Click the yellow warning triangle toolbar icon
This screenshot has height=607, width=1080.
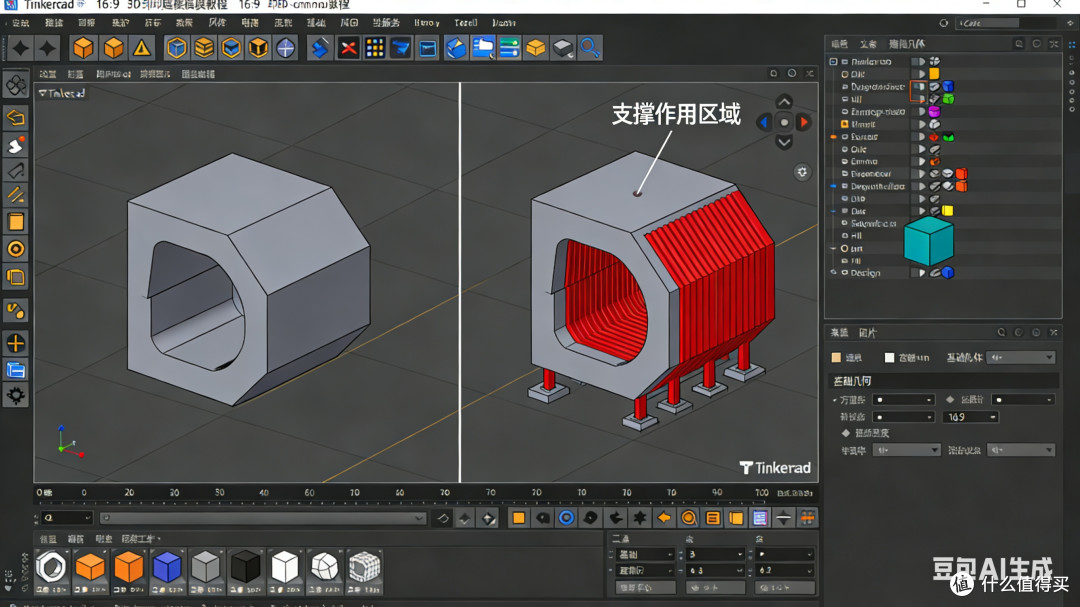142,48
